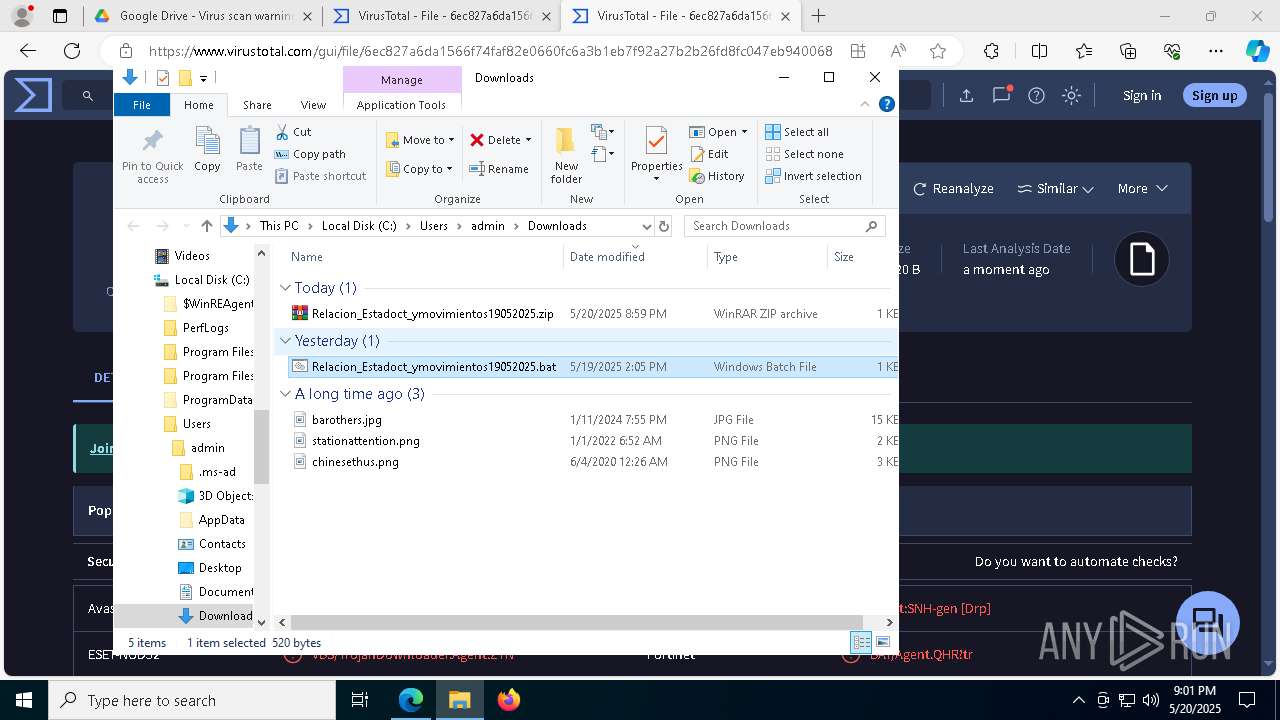Toggle VirusTotal light/dark theme icon
The image size is (1280, 720).
click(1071, 95)
